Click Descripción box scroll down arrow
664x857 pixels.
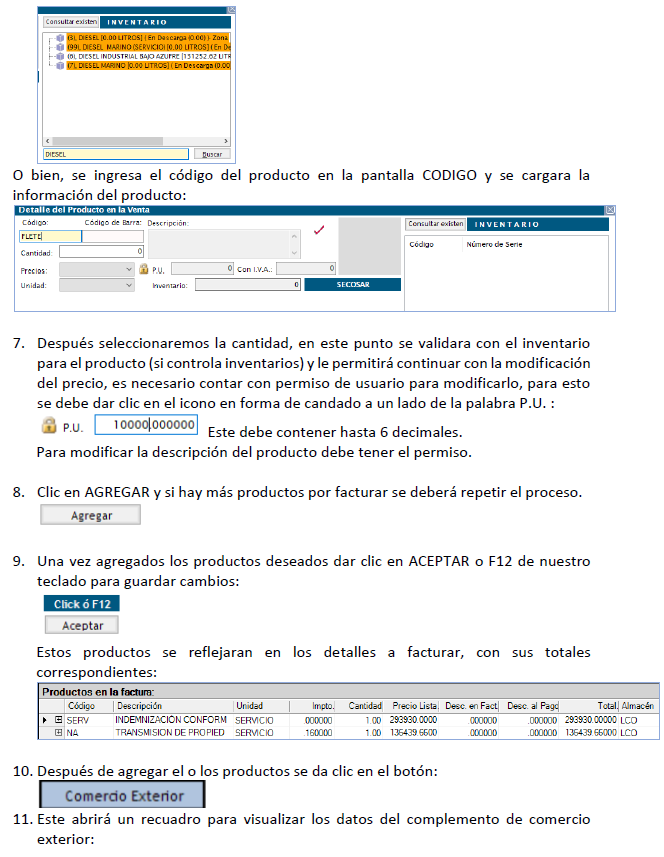pyautogui.click(x=295, y=253)
